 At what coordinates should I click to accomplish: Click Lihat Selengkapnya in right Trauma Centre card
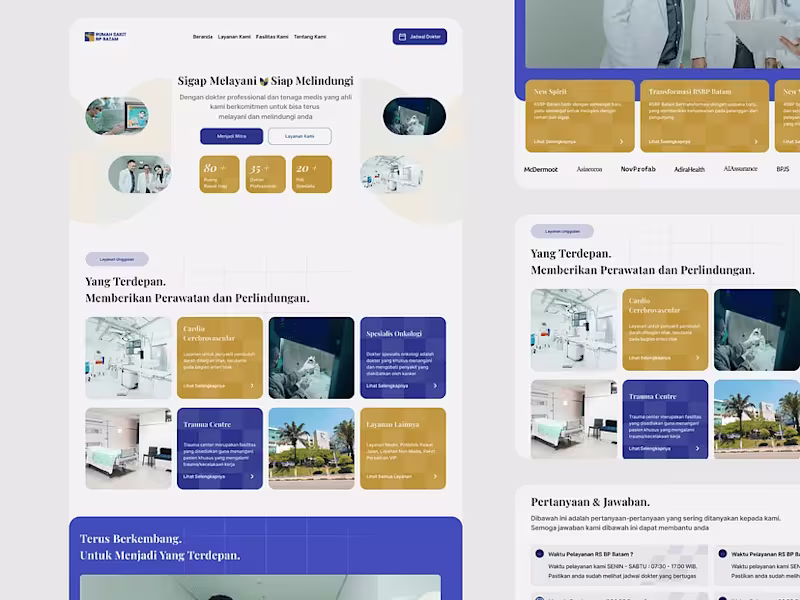pos(649,448)
